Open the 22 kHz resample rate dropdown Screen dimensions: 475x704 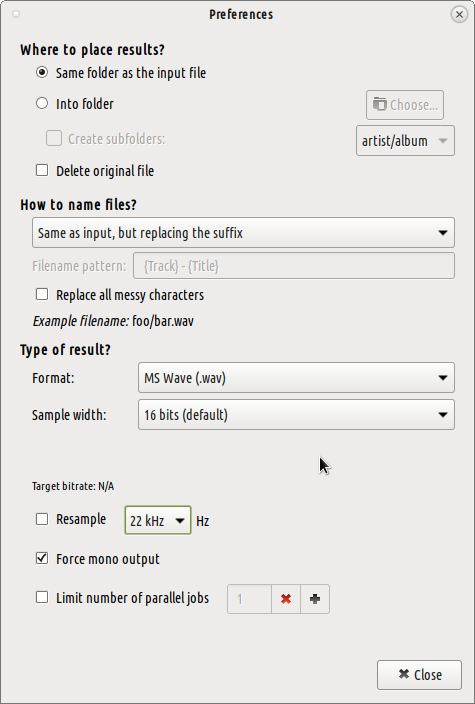(158, 520)
